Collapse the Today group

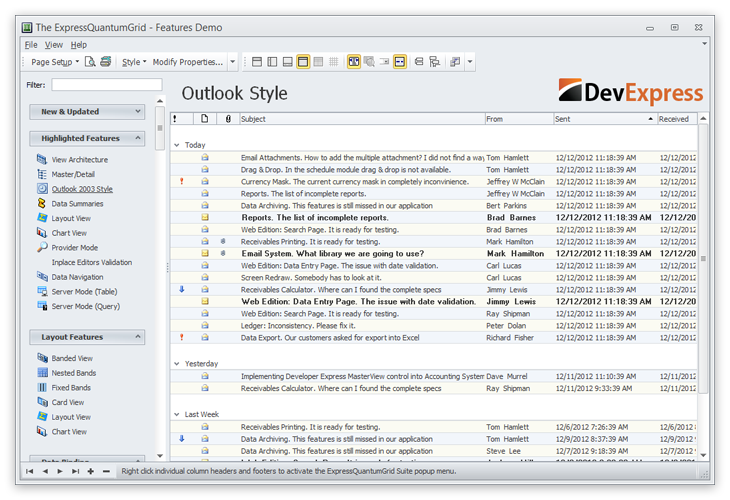(177, 145)
